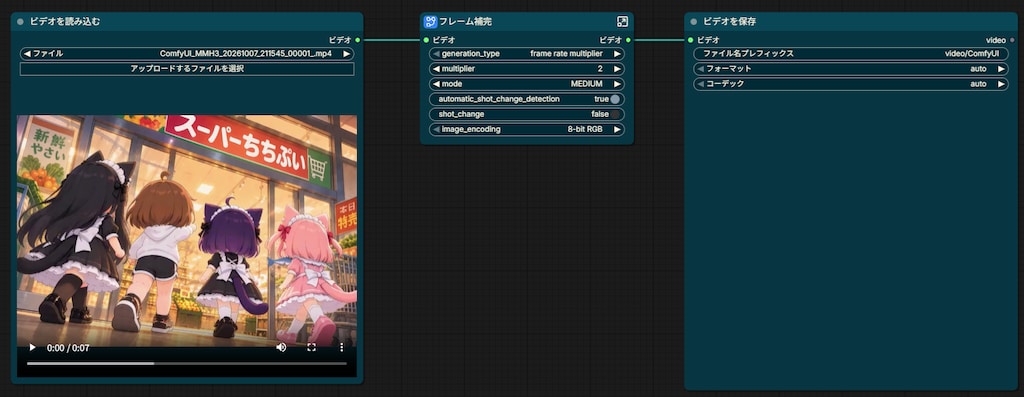Click the generation_type left arrow
Viewport: 1024px width, 397px height.
point(436,54)
